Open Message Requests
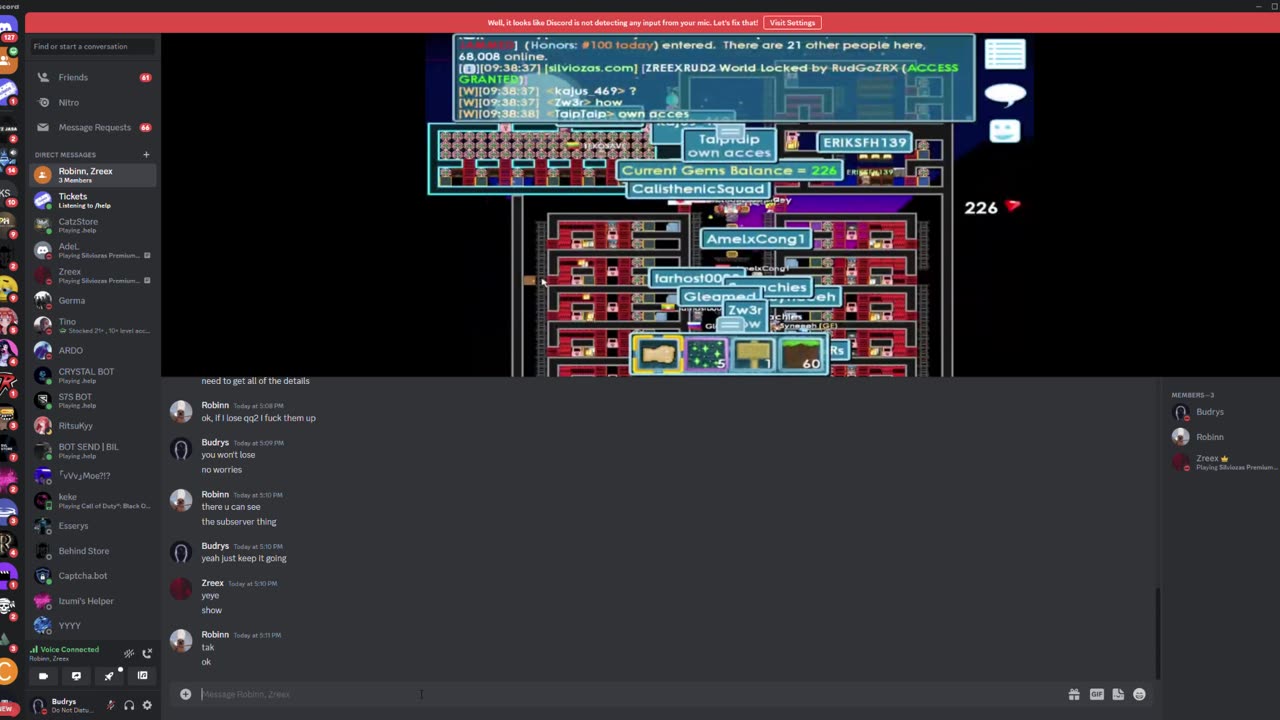Screen dimensions: 1280x720 tap(93, 127)
